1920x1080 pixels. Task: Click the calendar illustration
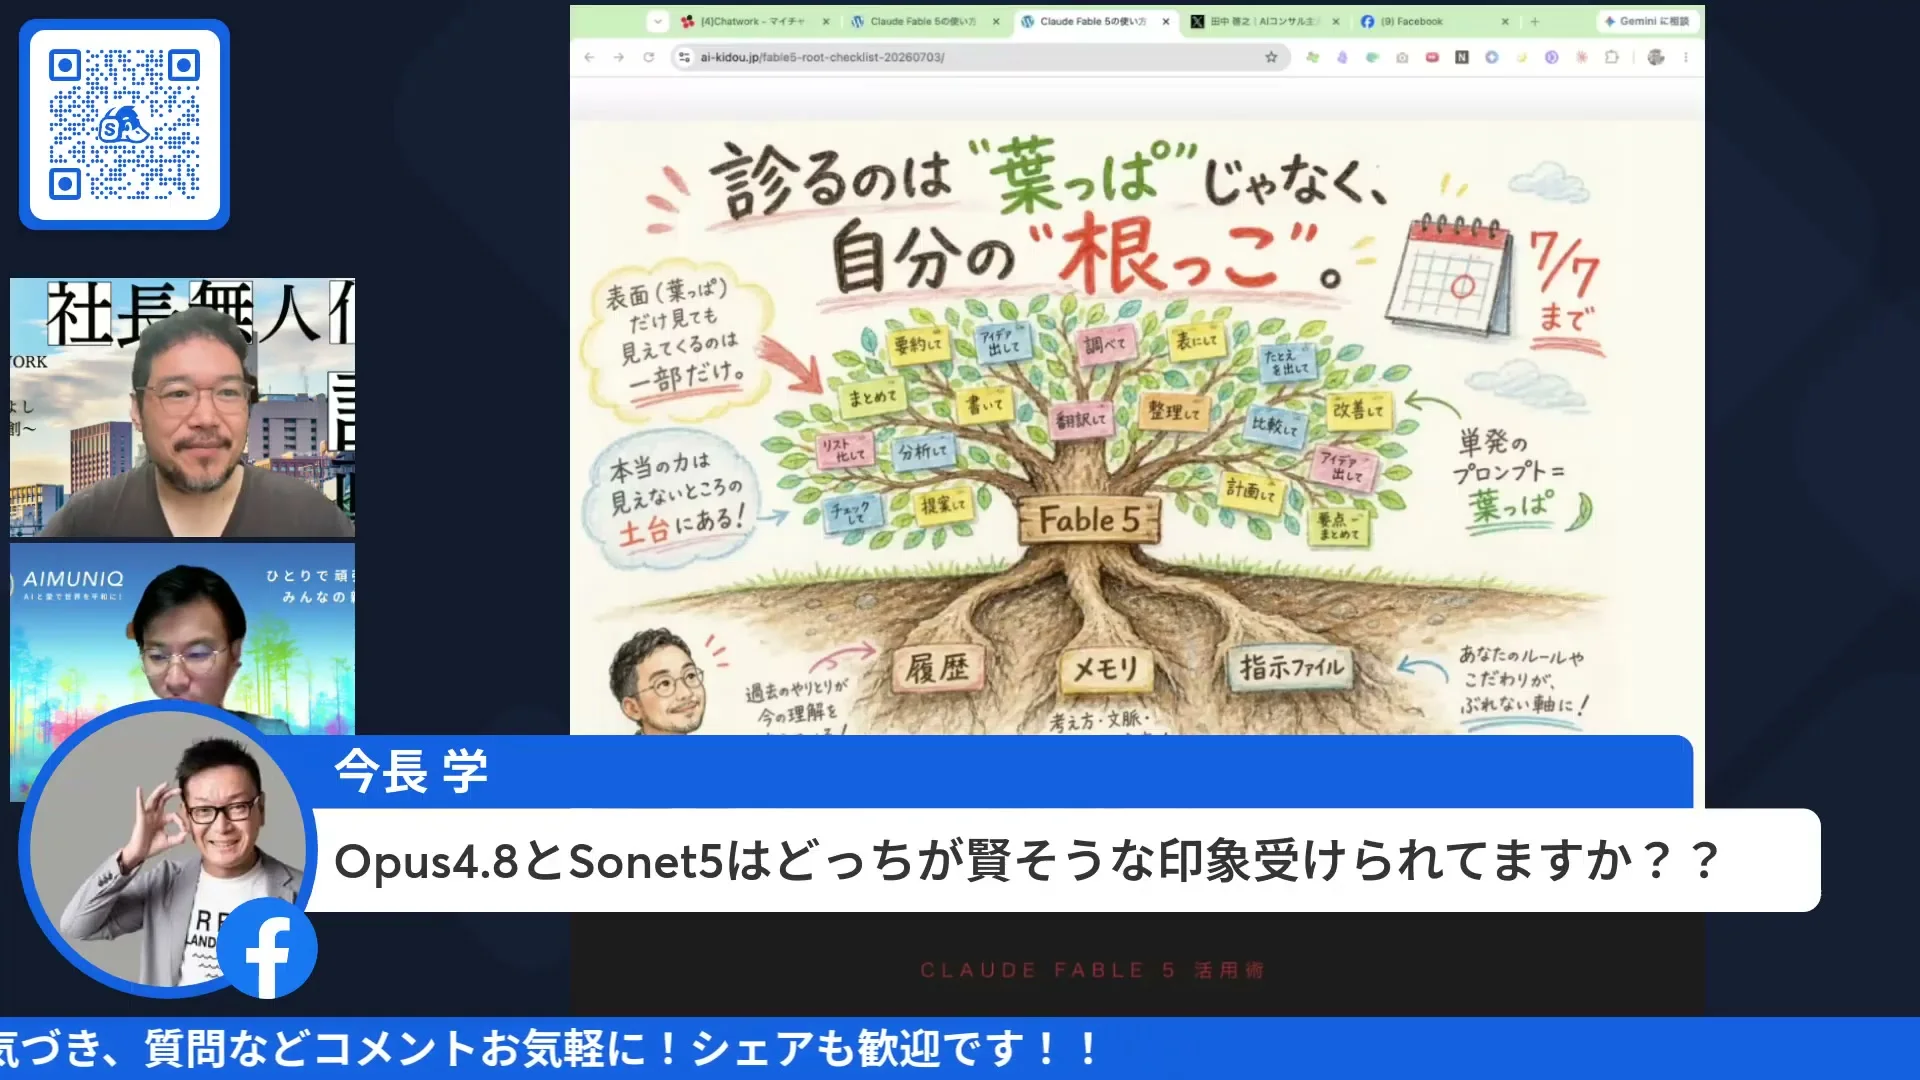pyautogui.click(x=1450, y=277)
